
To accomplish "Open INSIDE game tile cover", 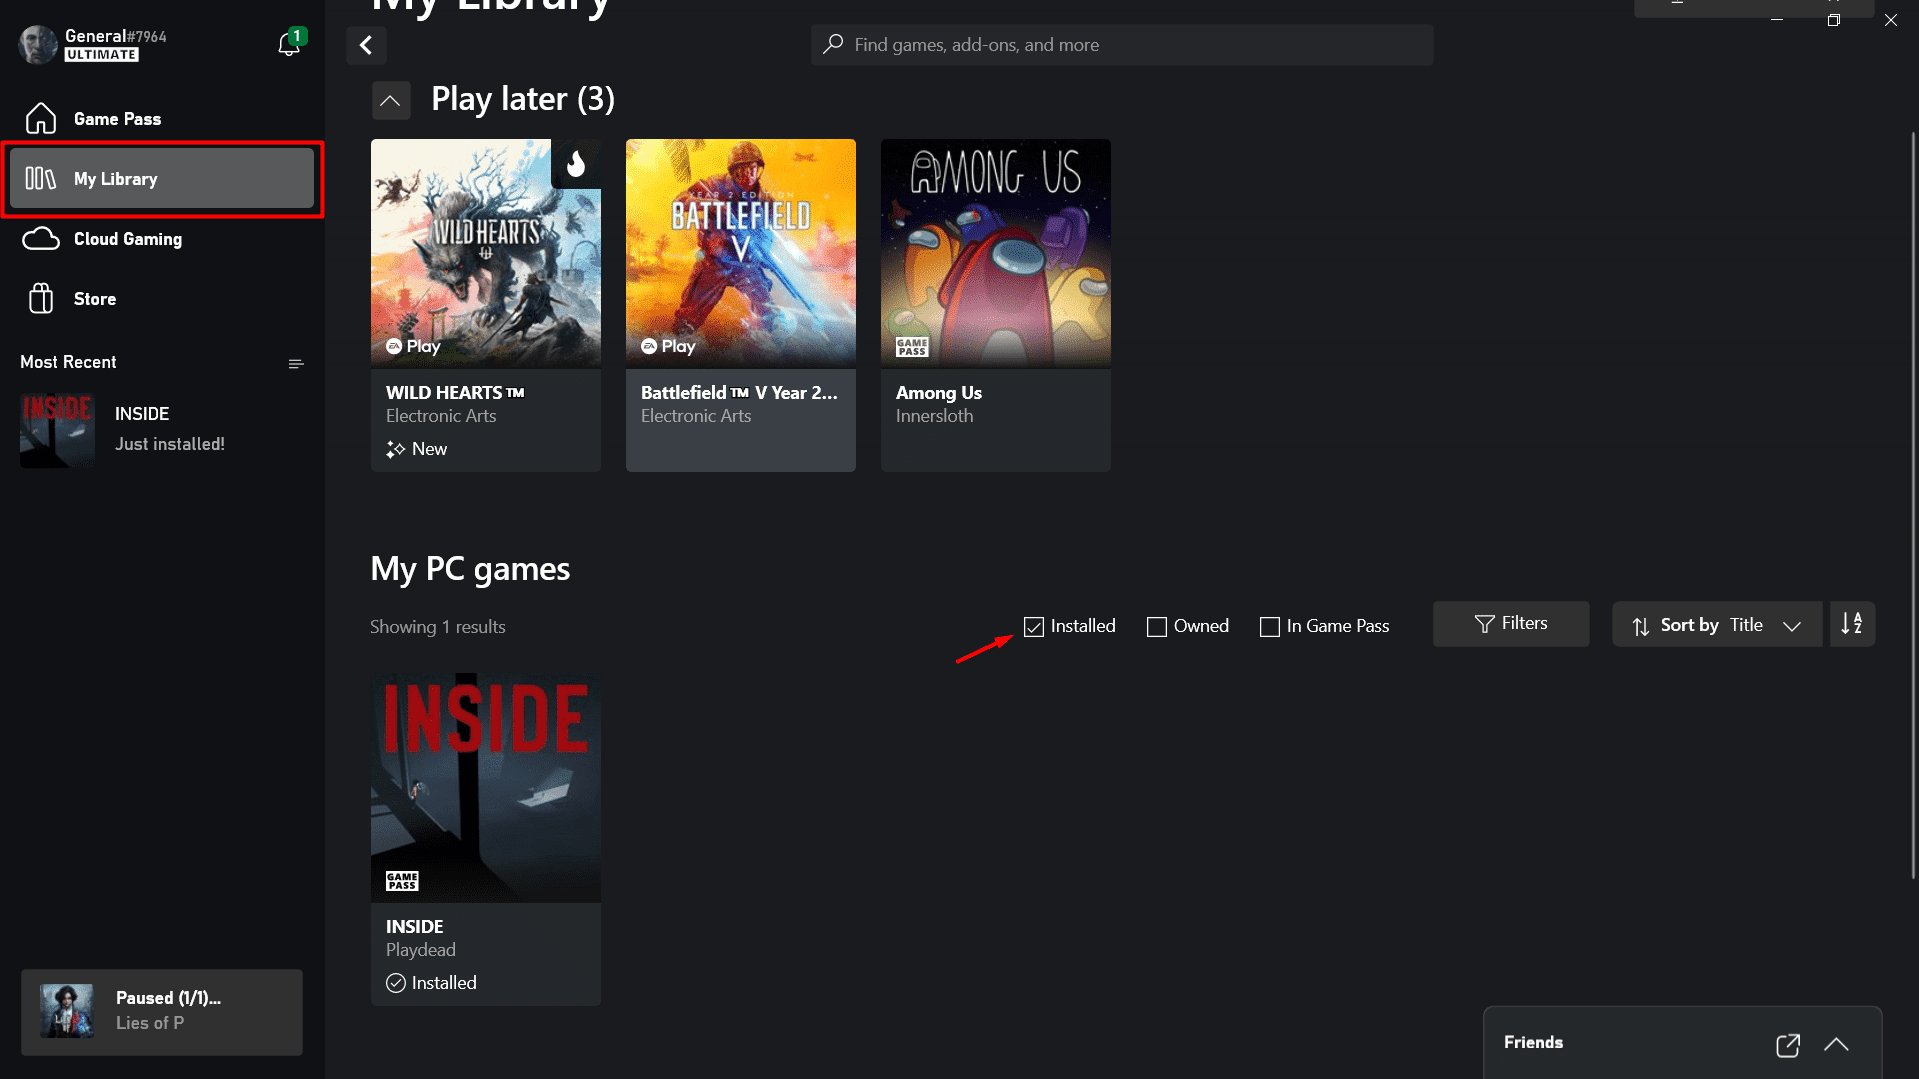I will pyautogui.click(x=486, y=788).
